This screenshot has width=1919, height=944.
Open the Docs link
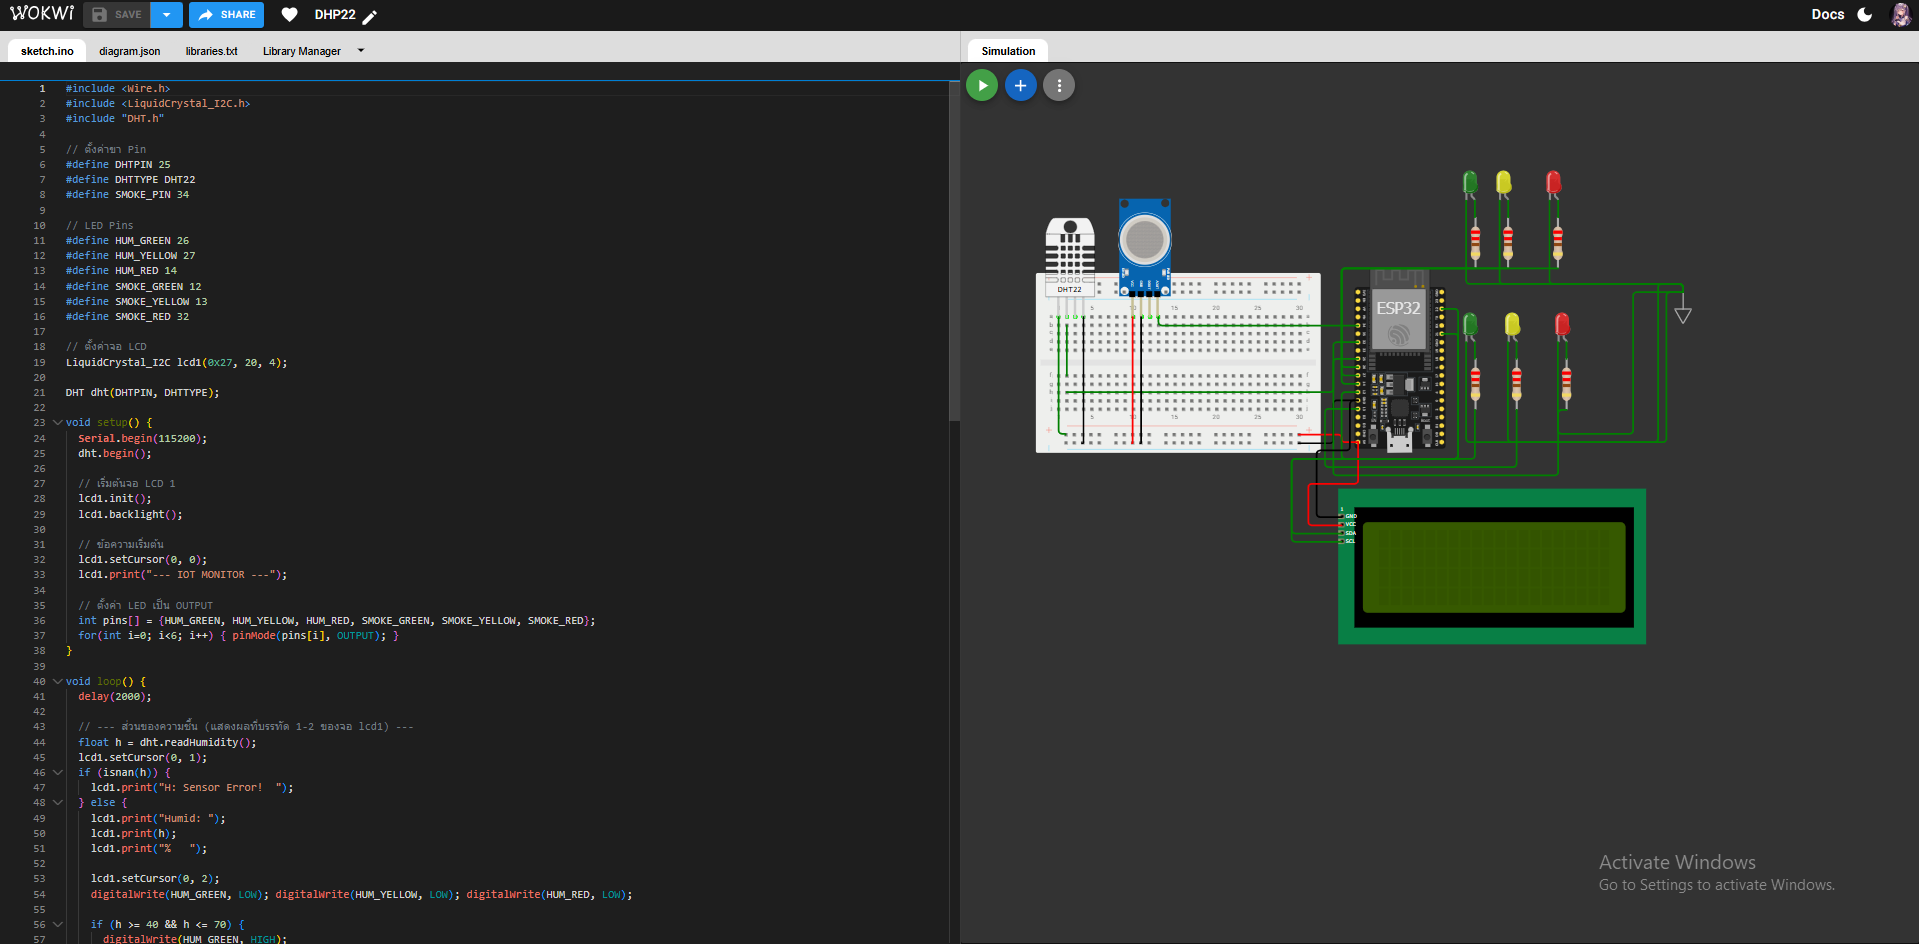click(x=1827, y=15)
